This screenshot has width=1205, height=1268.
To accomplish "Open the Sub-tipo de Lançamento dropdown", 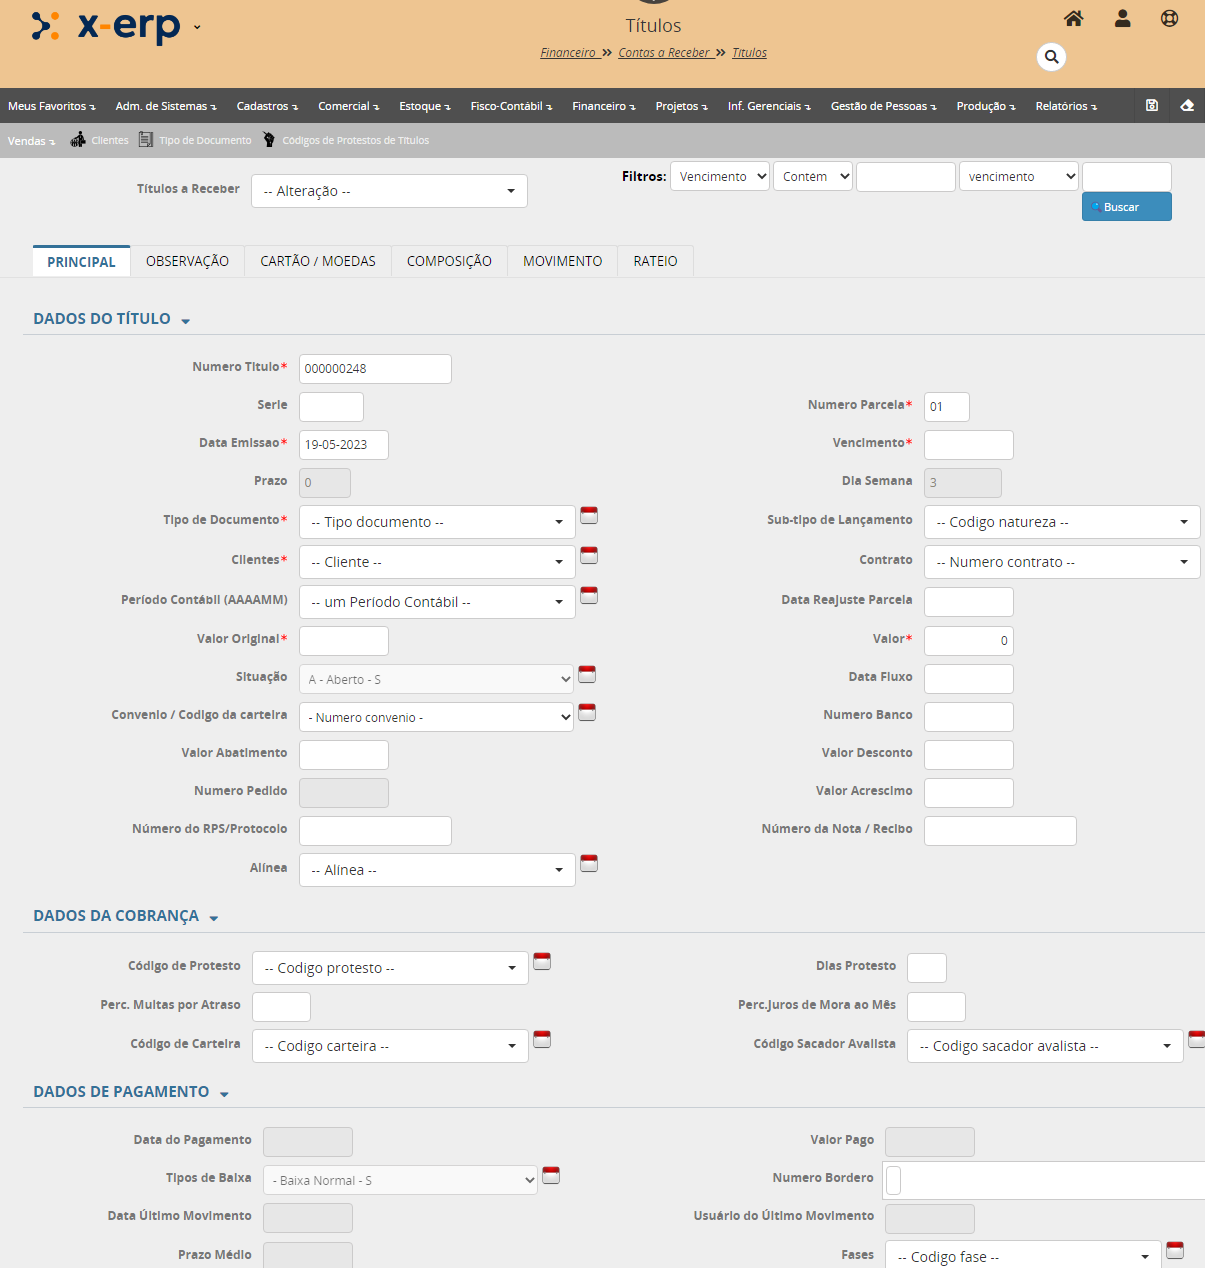I will [x=1061, y=522].
